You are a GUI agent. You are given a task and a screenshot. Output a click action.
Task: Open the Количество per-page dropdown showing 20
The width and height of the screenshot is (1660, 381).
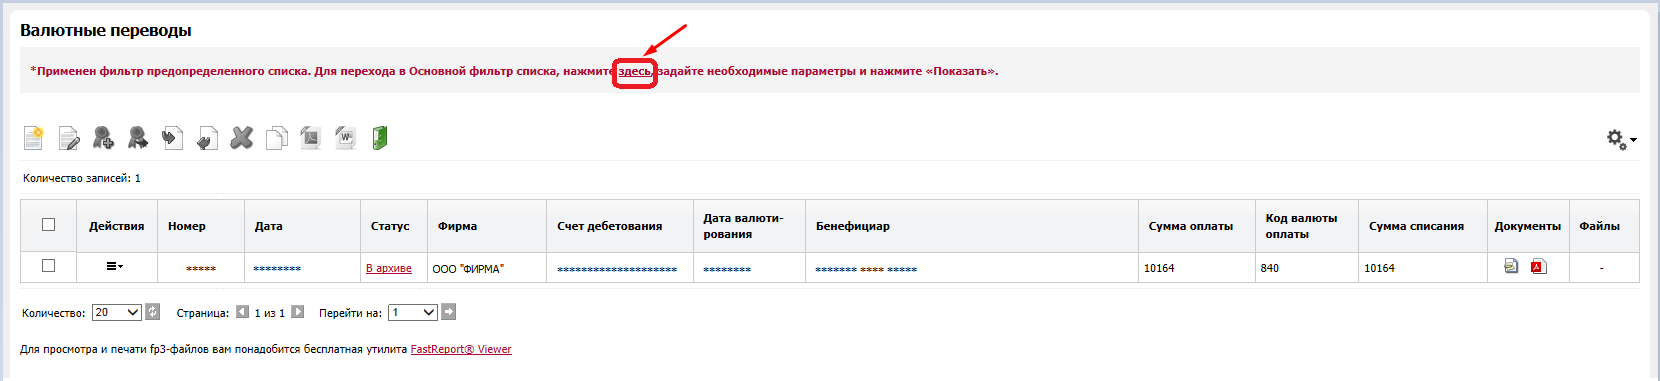[x=117, y=312]
